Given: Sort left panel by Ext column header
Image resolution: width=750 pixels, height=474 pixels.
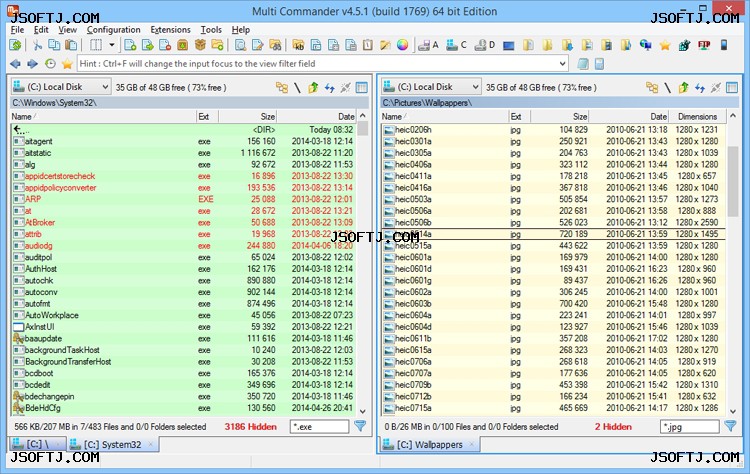Looking at the screenshot, I should pos(207,116).
